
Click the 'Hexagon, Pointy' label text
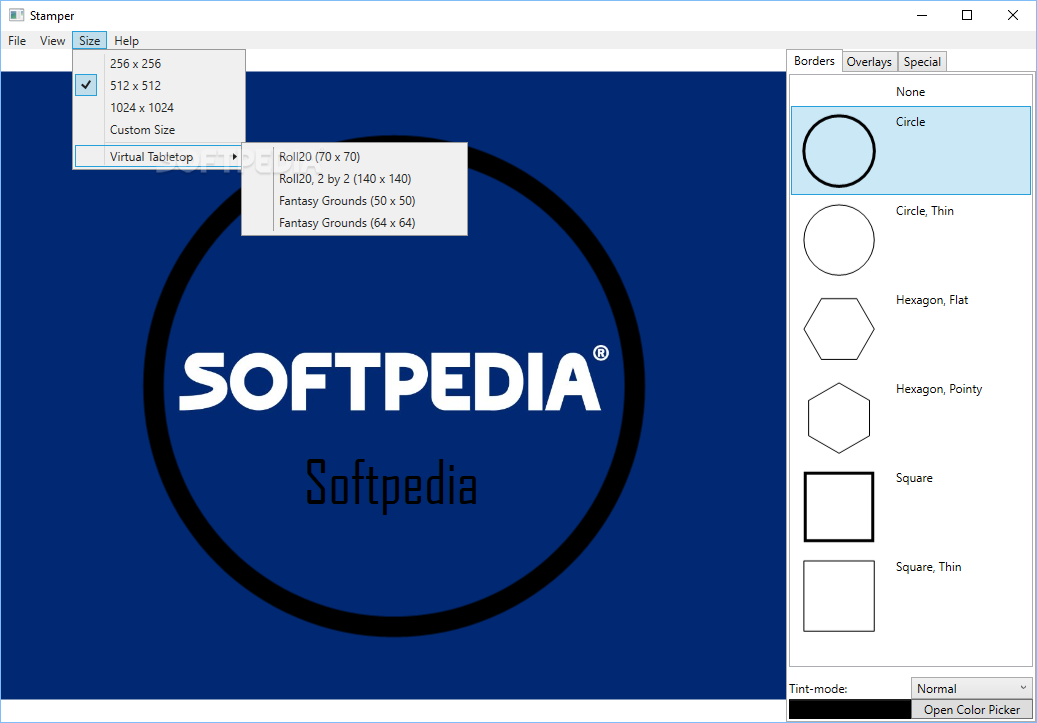(939, 389)
